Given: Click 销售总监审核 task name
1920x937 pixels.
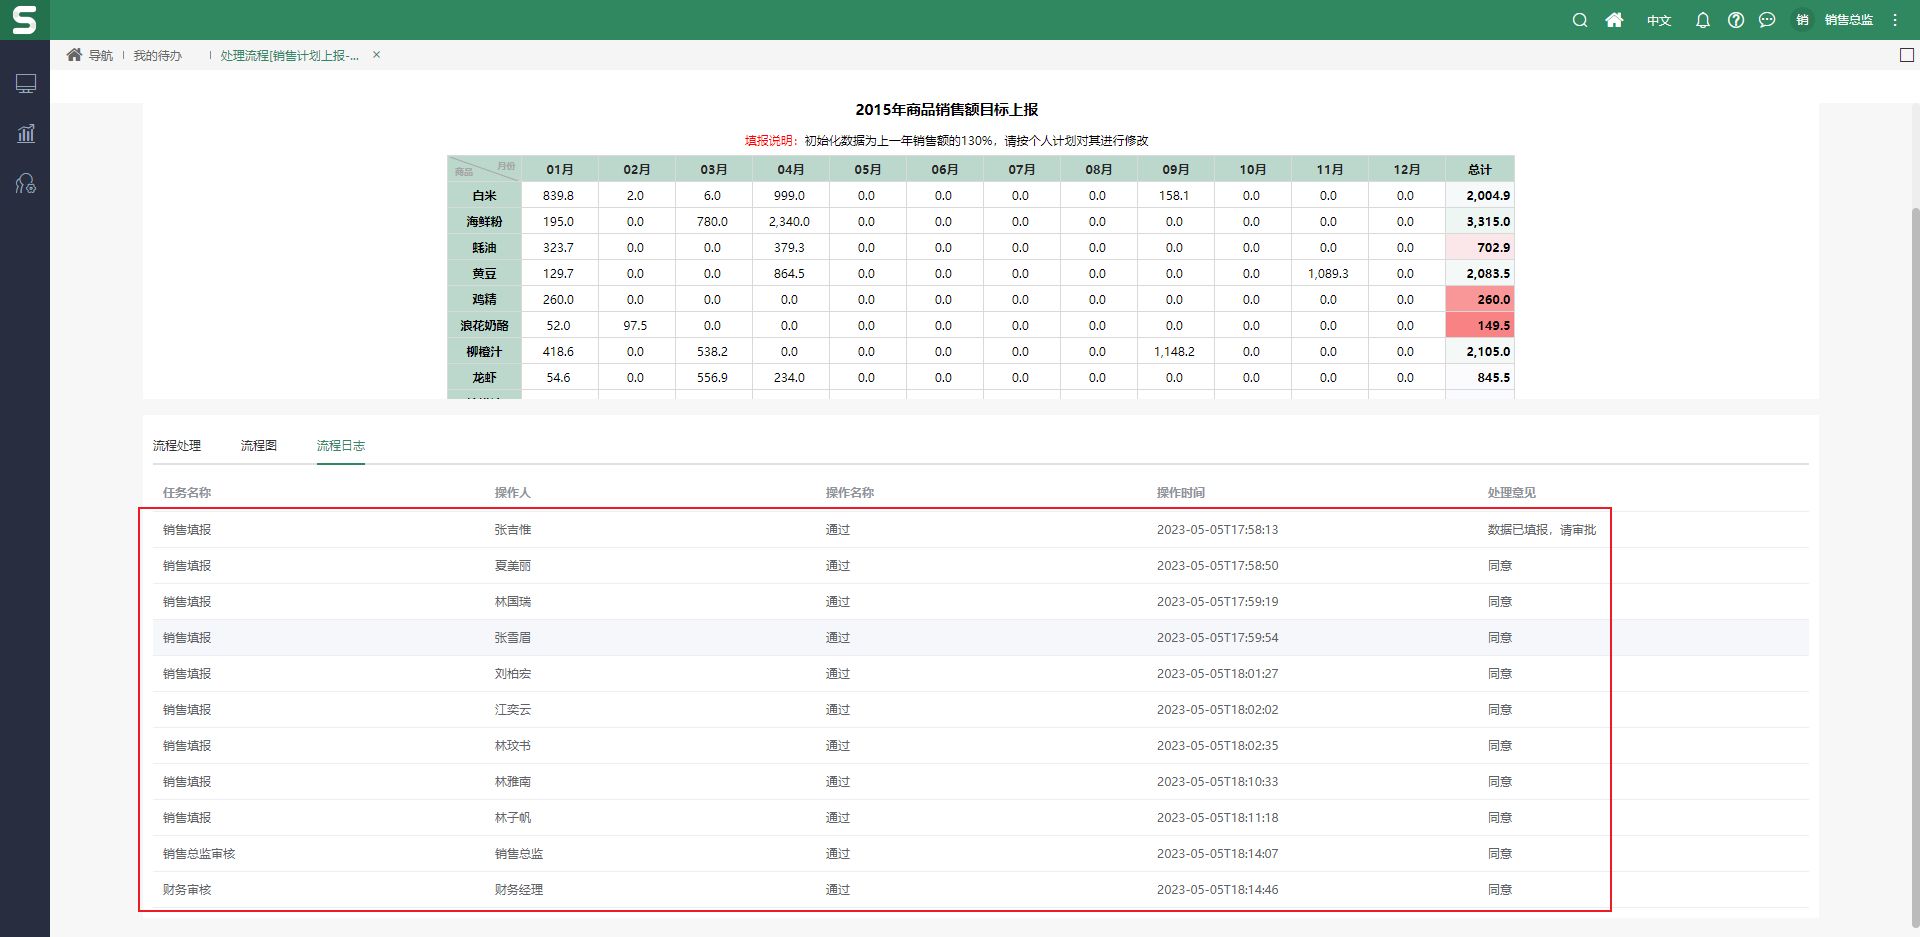Looking at the screenshot, I should click(199, 854).
